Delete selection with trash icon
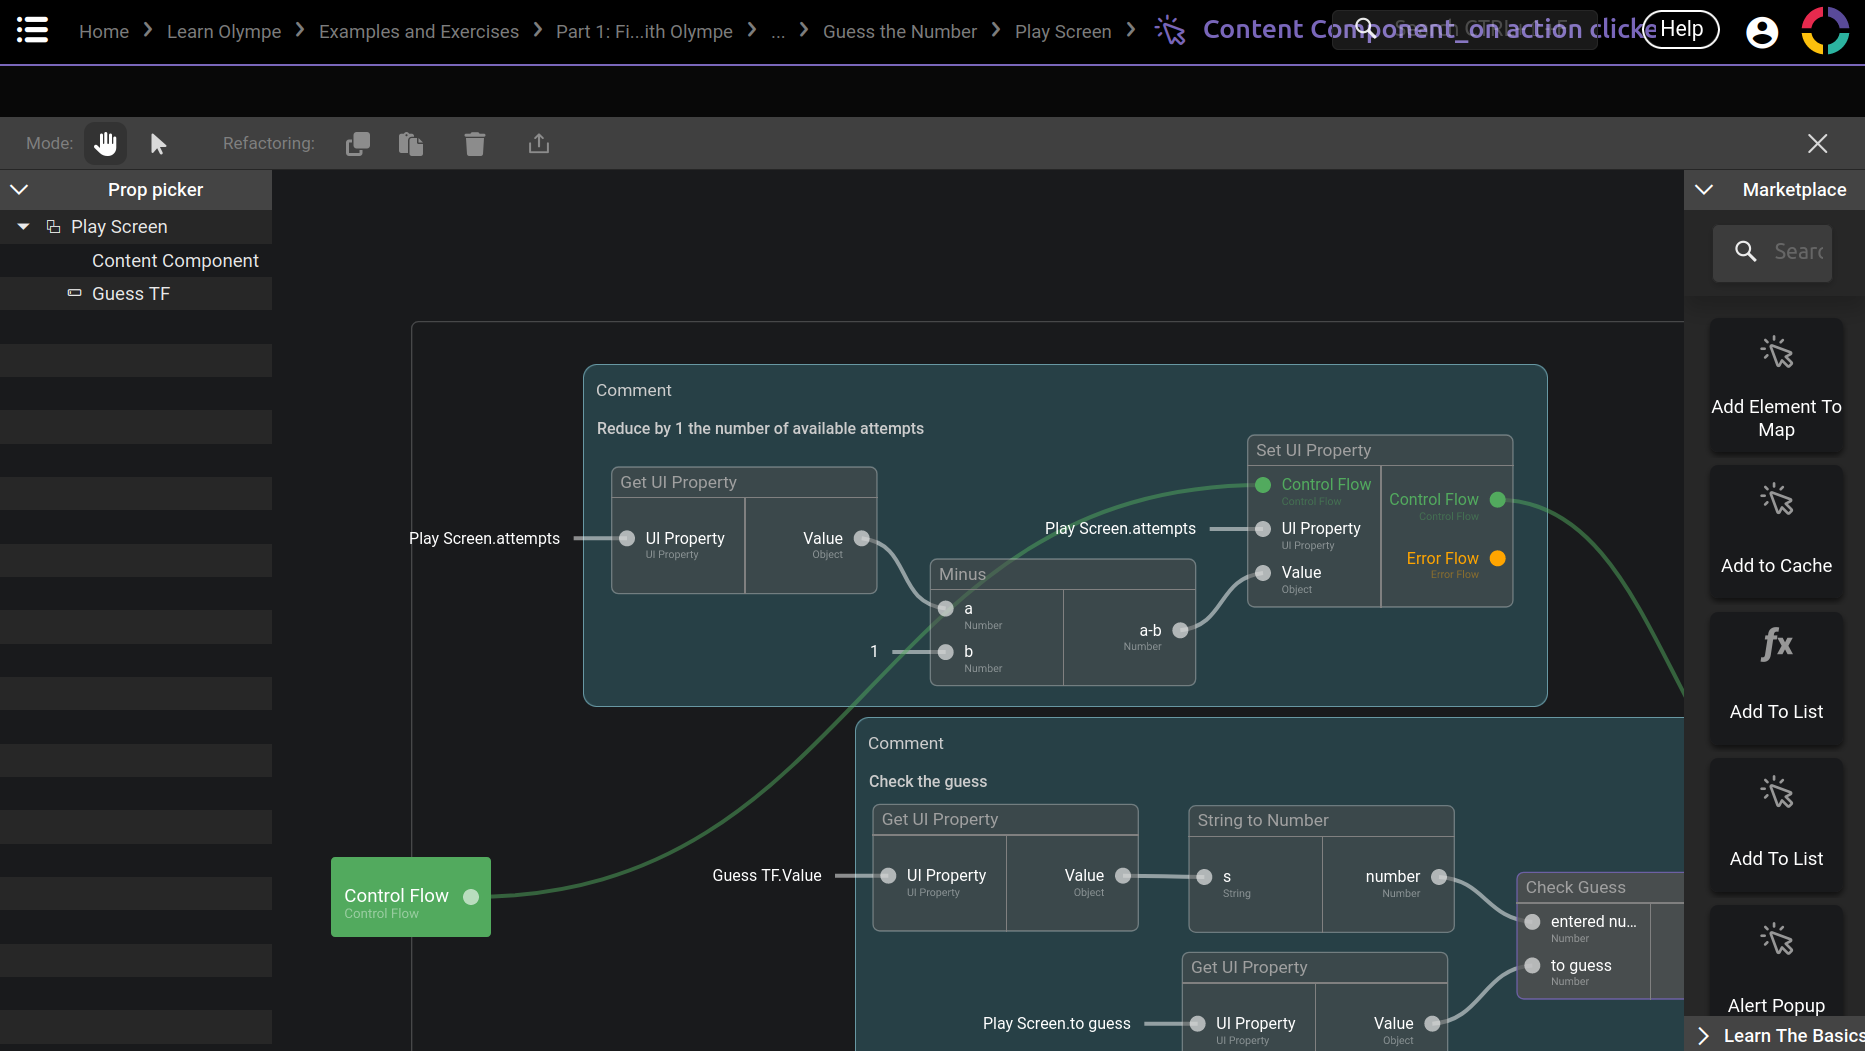This screenshot has height=1051, width=1865. click(x=475, y=144)
